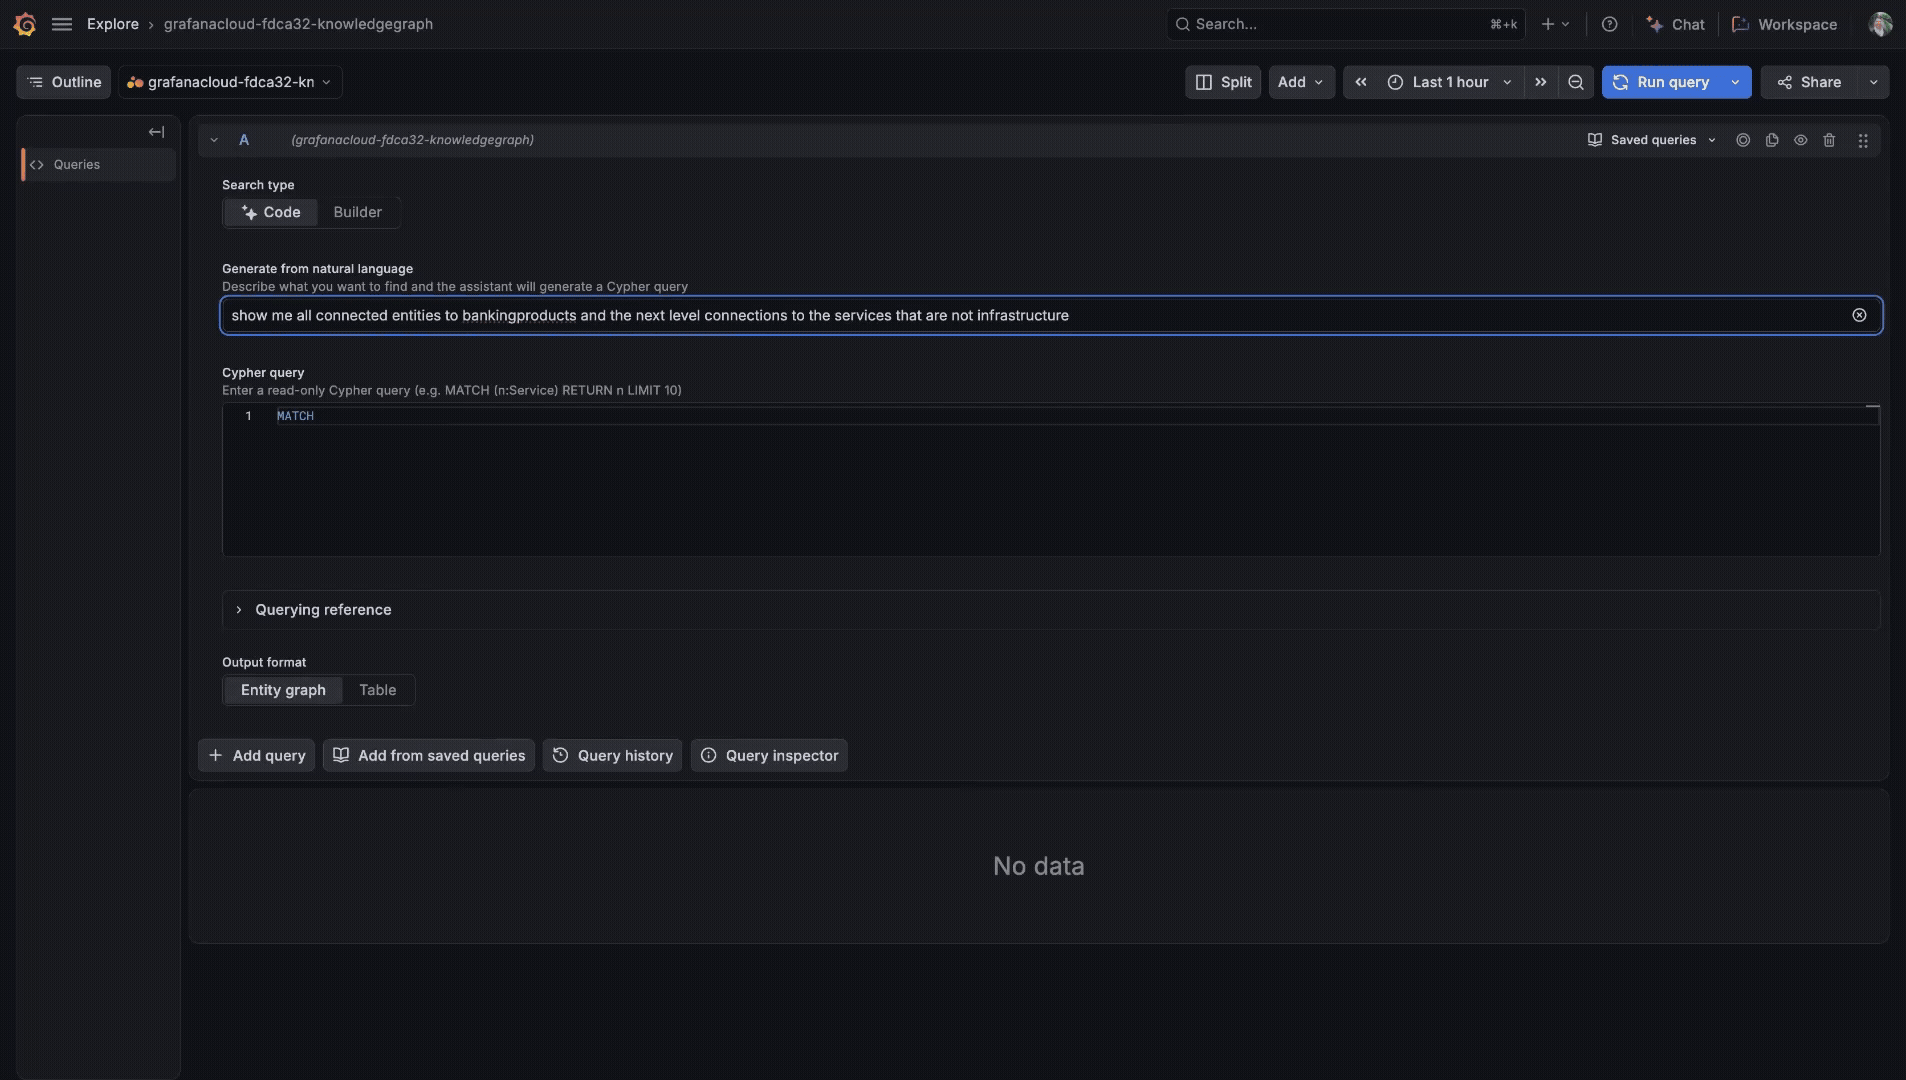The image size is (1906, 1080).
Task: Collapse query row A chevron
Action: click(214, 140)
